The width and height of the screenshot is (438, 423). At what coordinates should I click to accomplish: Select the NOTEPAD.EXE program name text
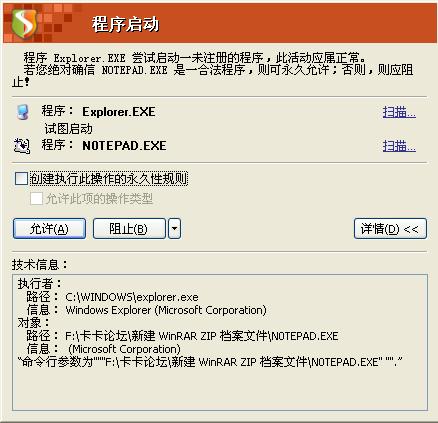click(124, 146)
